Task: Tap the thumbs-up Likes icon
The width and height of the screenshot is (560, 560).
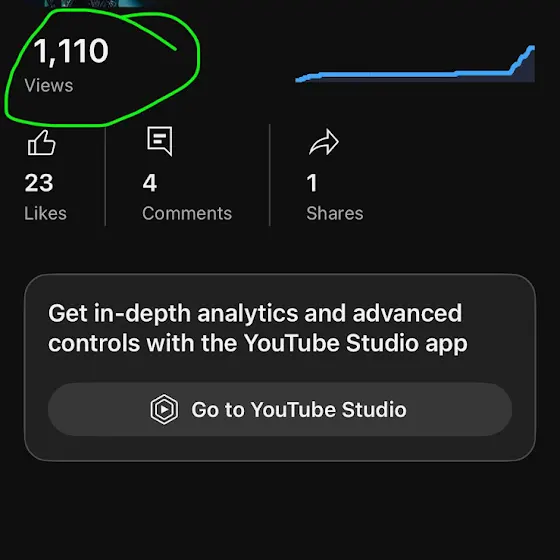Action: click(42, 142)
